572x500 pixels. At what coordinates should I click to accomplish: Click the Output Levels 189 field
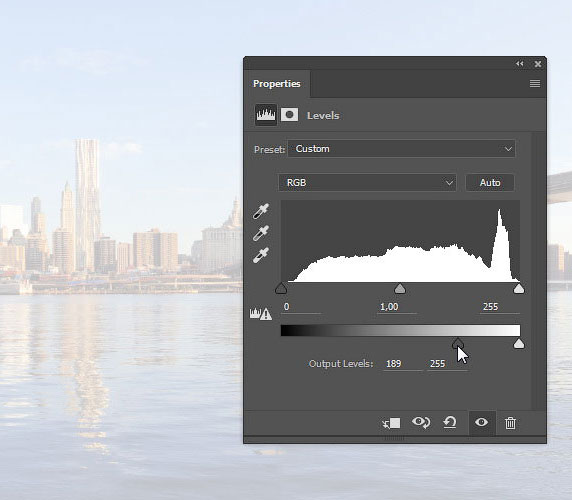[x=403, y=364]
